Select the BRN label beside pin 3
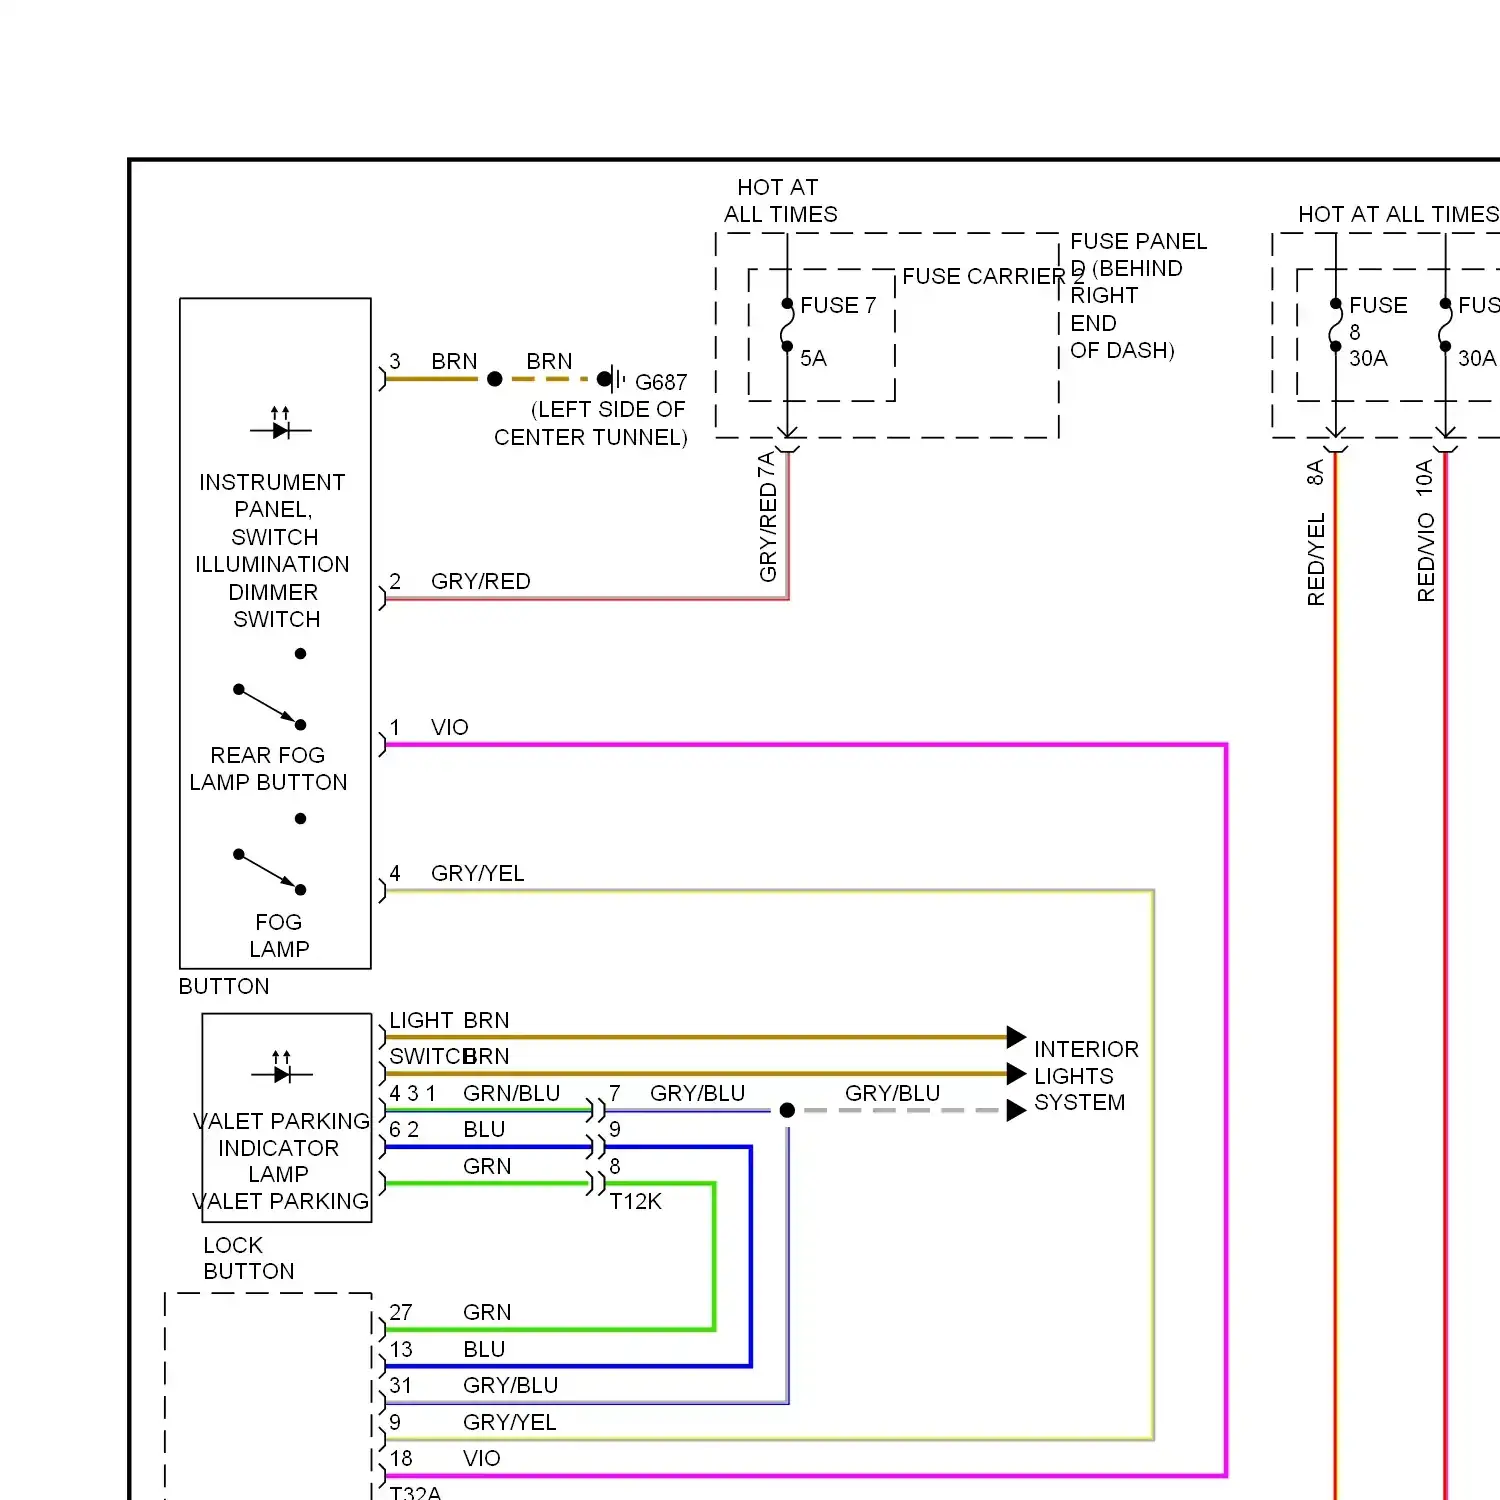Image resolution: width=1500 pixels, height=1500 pixels. click(x=454, y=361)
